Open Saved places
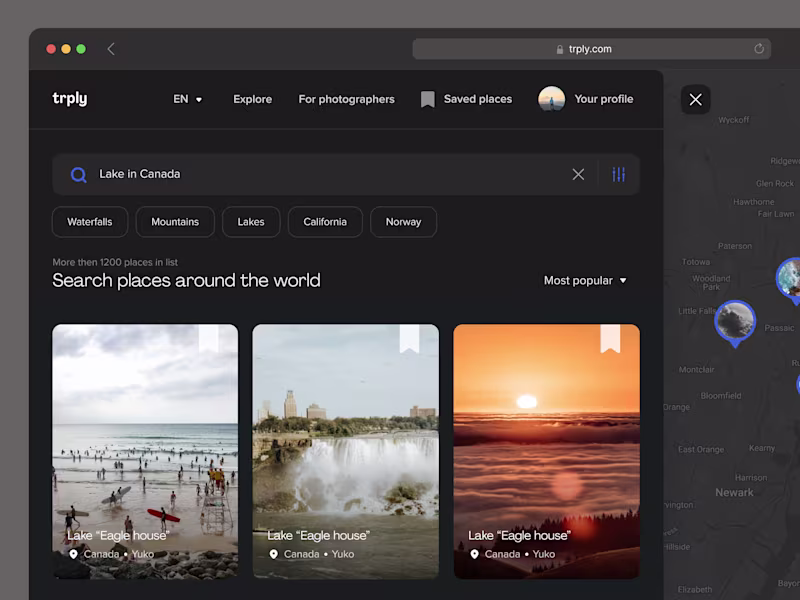Screen dimensions: 800x600 click(x=478, y=99)
